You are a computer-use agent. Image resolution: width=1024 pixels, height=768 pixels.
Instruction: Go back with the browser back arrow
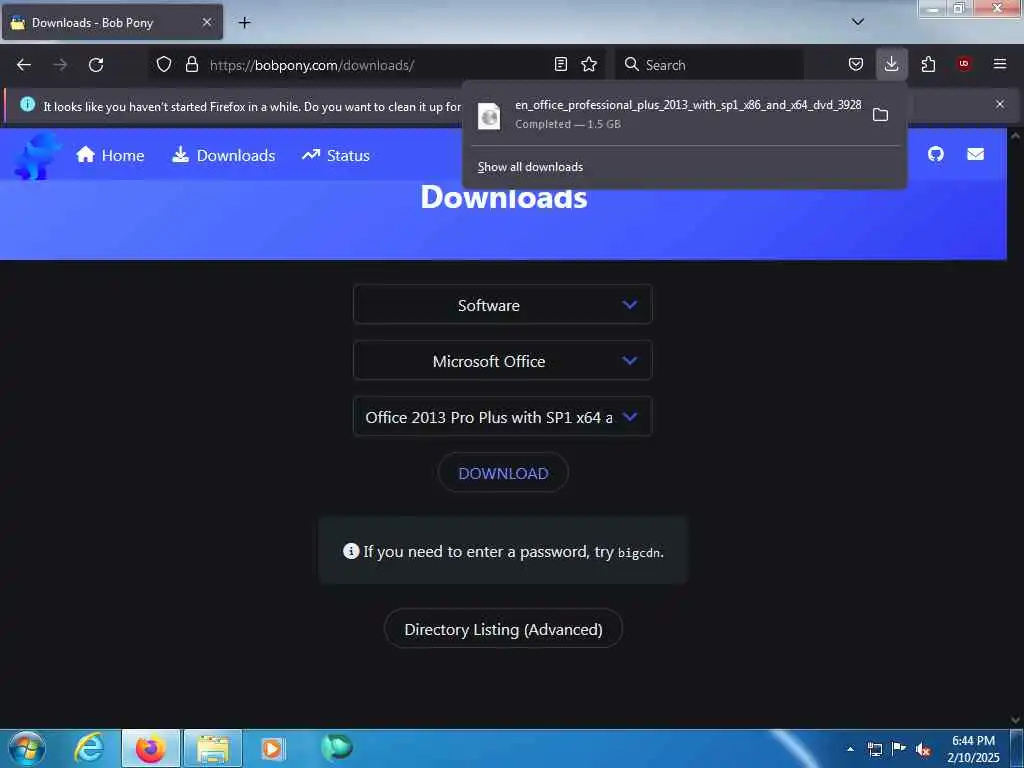pos(24,65)
